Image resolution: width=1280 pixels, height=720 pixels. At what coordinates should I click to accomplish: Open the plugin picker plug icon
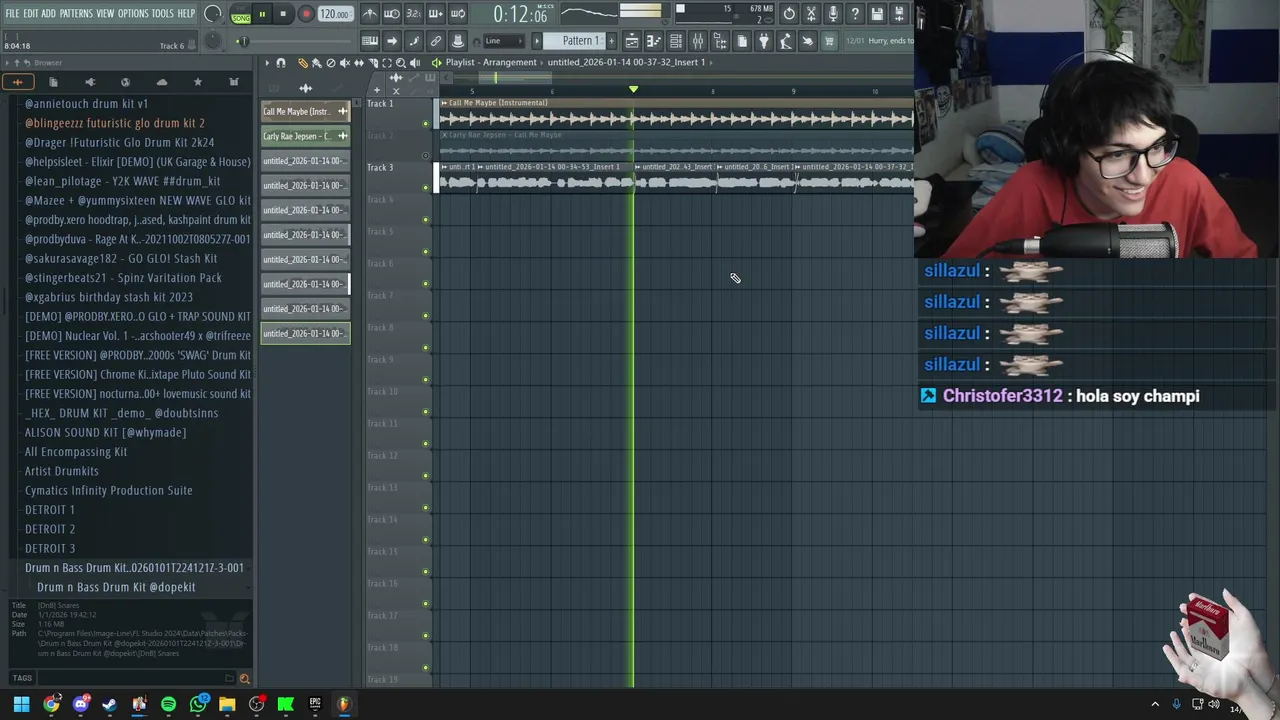coord(764,41)
